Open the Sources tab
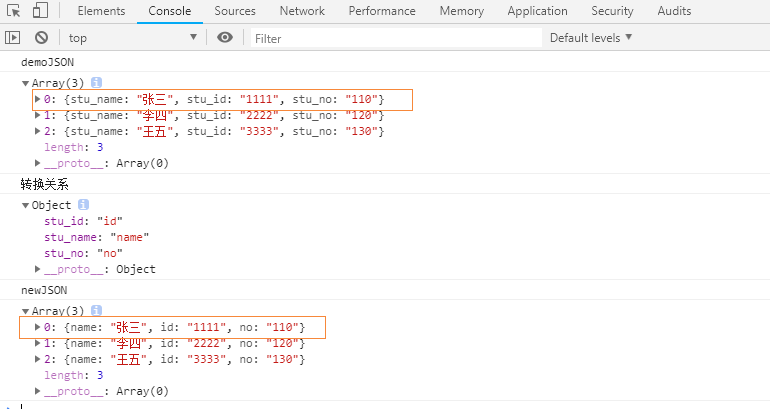The width and height of the screenshot is (770, 409). [x=235, y=11]
